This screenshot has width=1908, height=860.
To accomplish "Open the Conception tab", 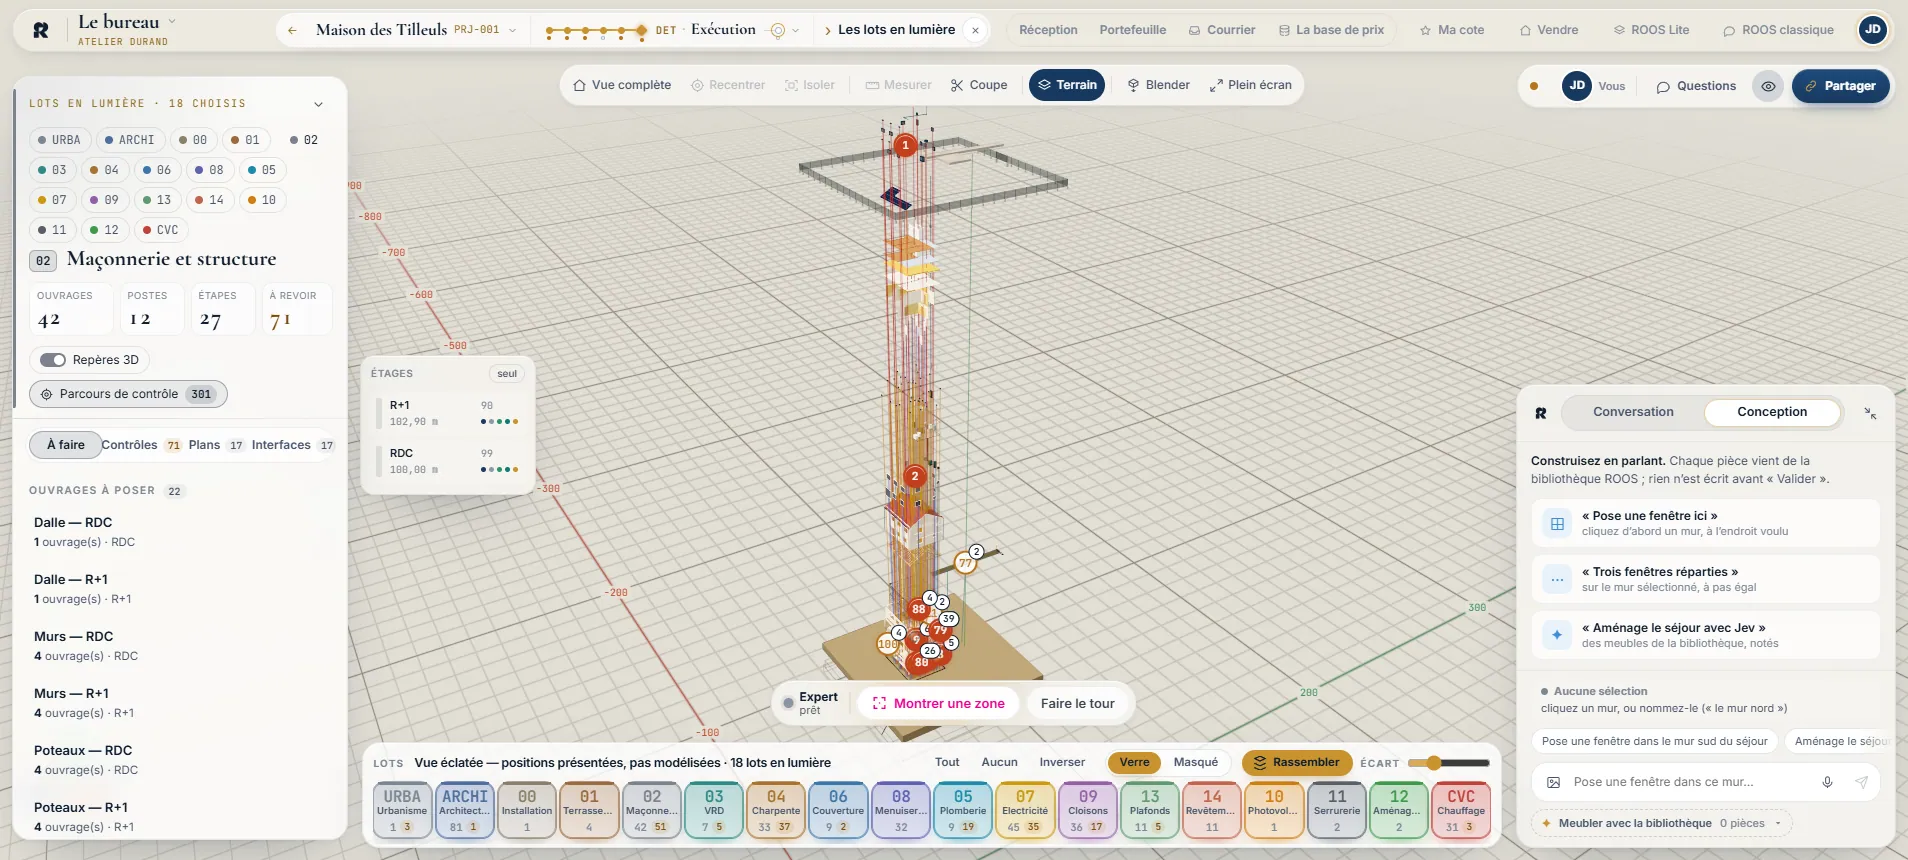I will tap(1772, 412).
